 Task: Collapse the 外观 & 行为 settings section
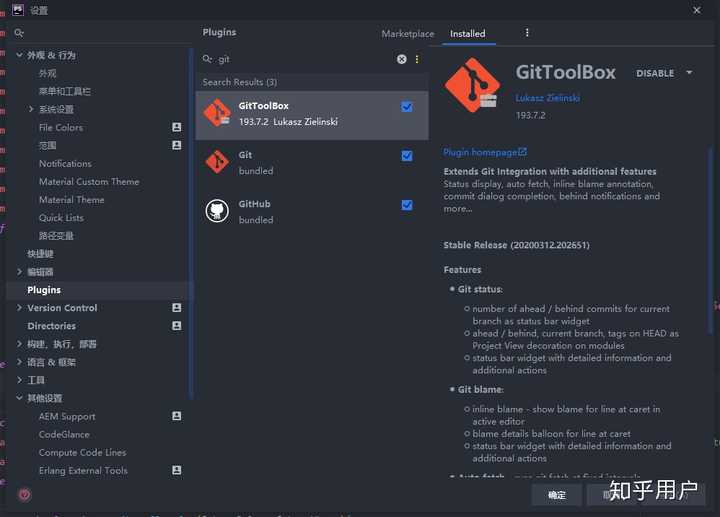click(19, 55)
